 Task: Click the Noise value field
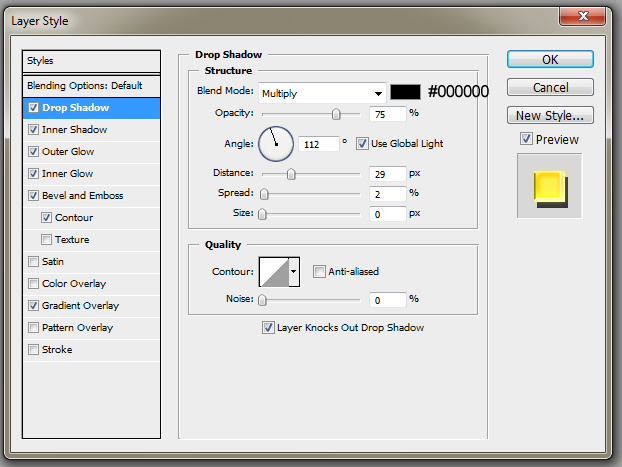(x=388, y=300)
